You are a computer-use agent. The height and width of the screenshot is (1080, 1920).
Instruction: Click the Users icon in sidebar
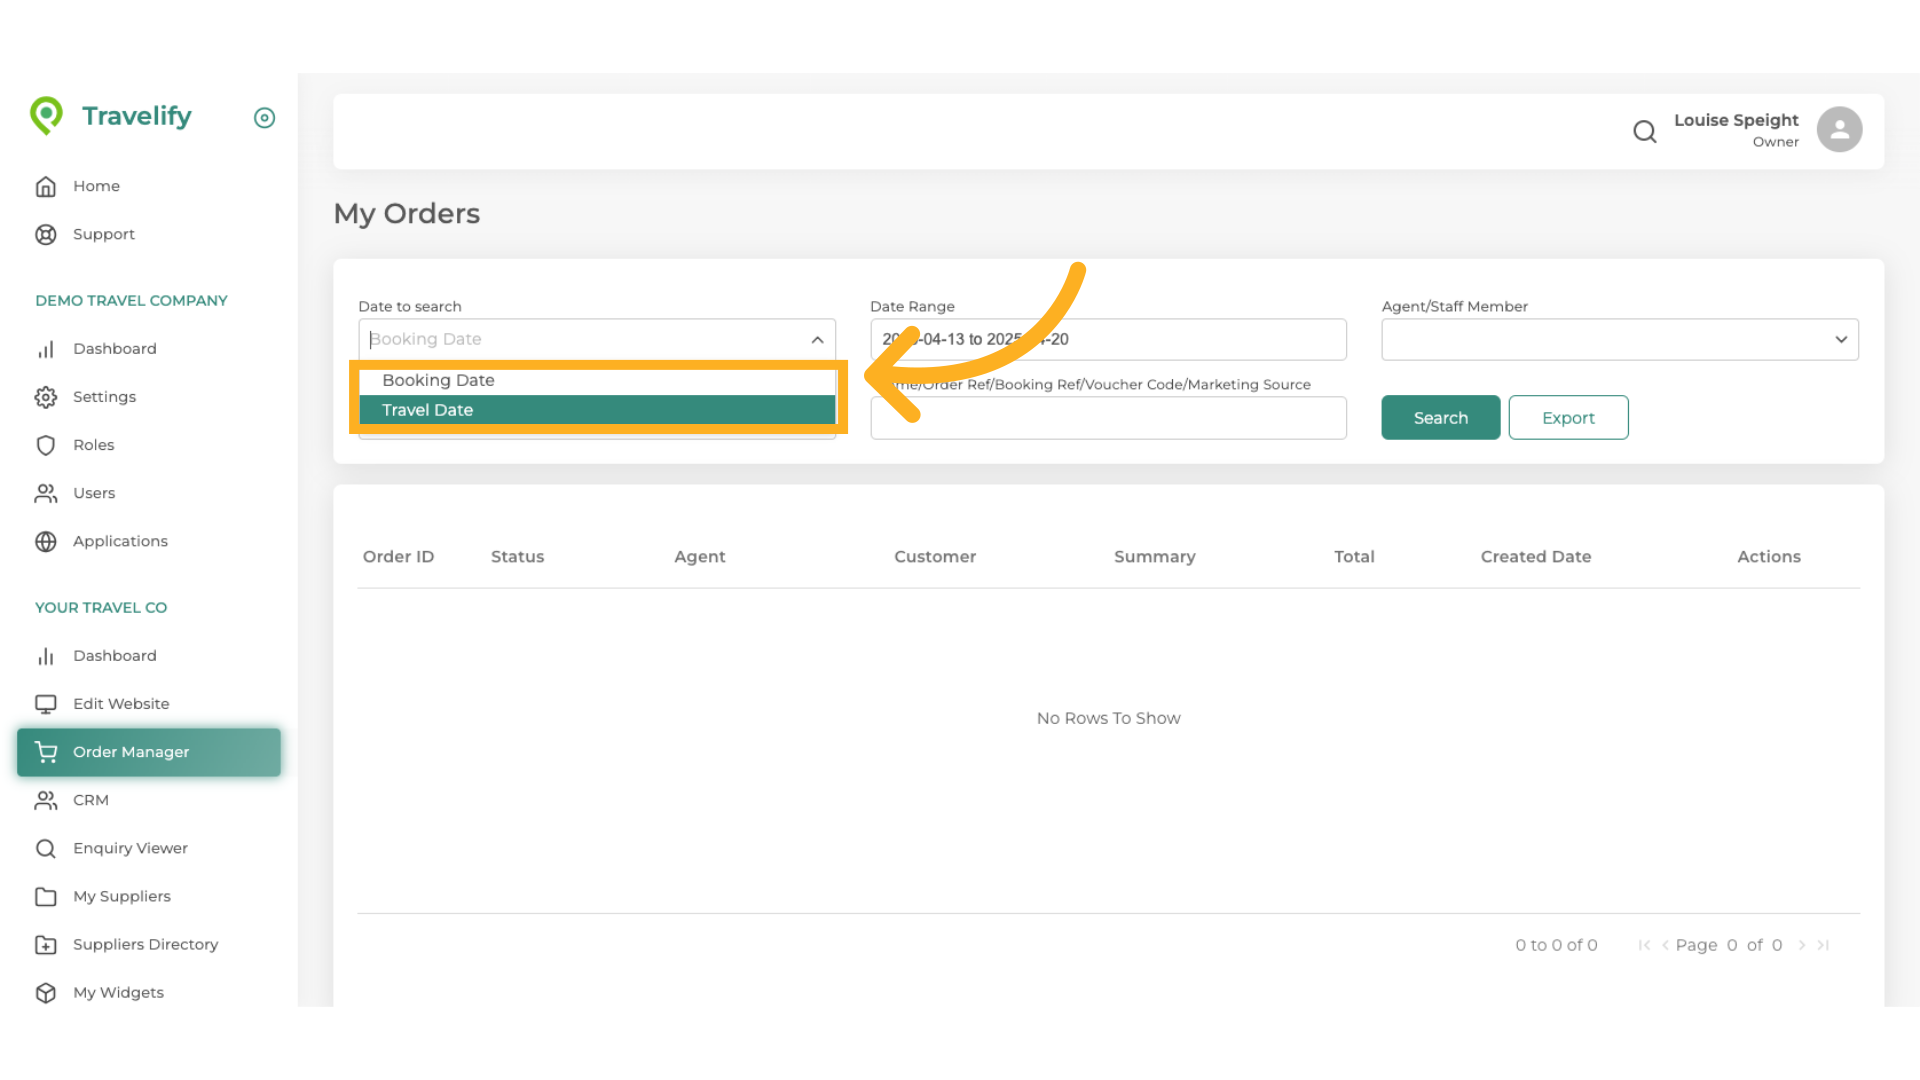point(46,493)
